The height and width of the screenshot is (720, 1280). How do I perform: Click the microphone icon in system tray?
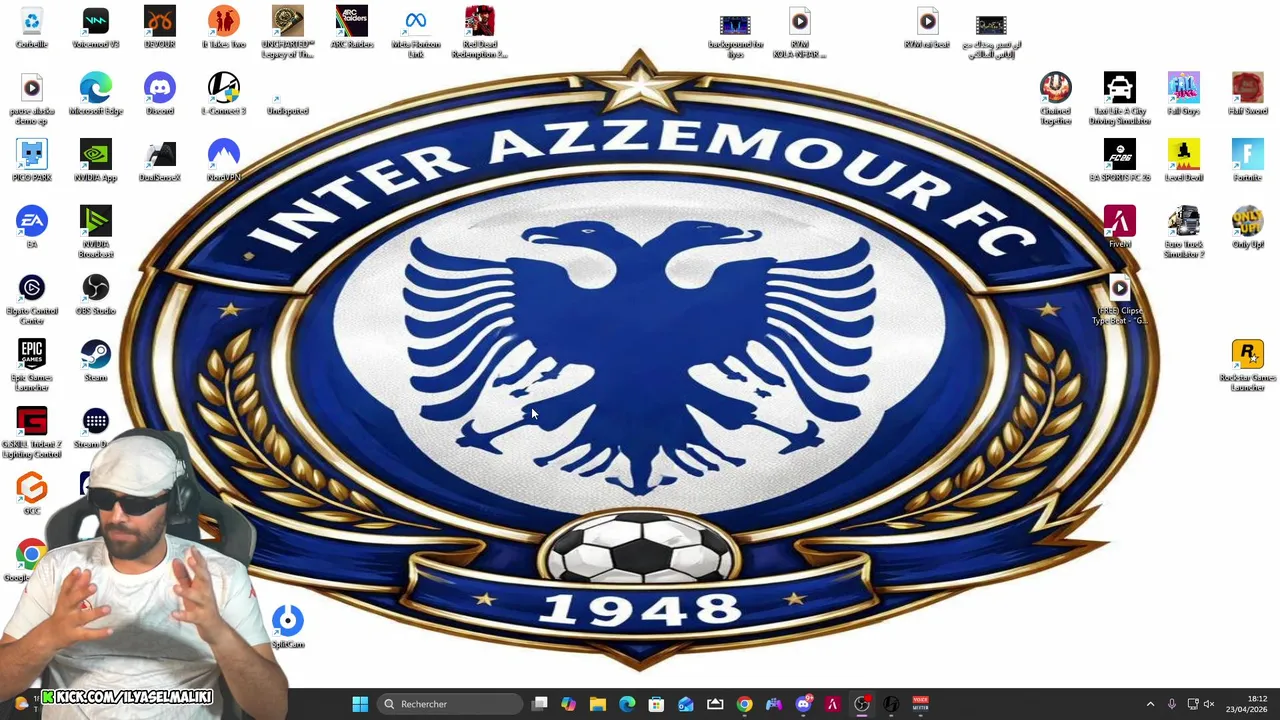(1171, 704)
